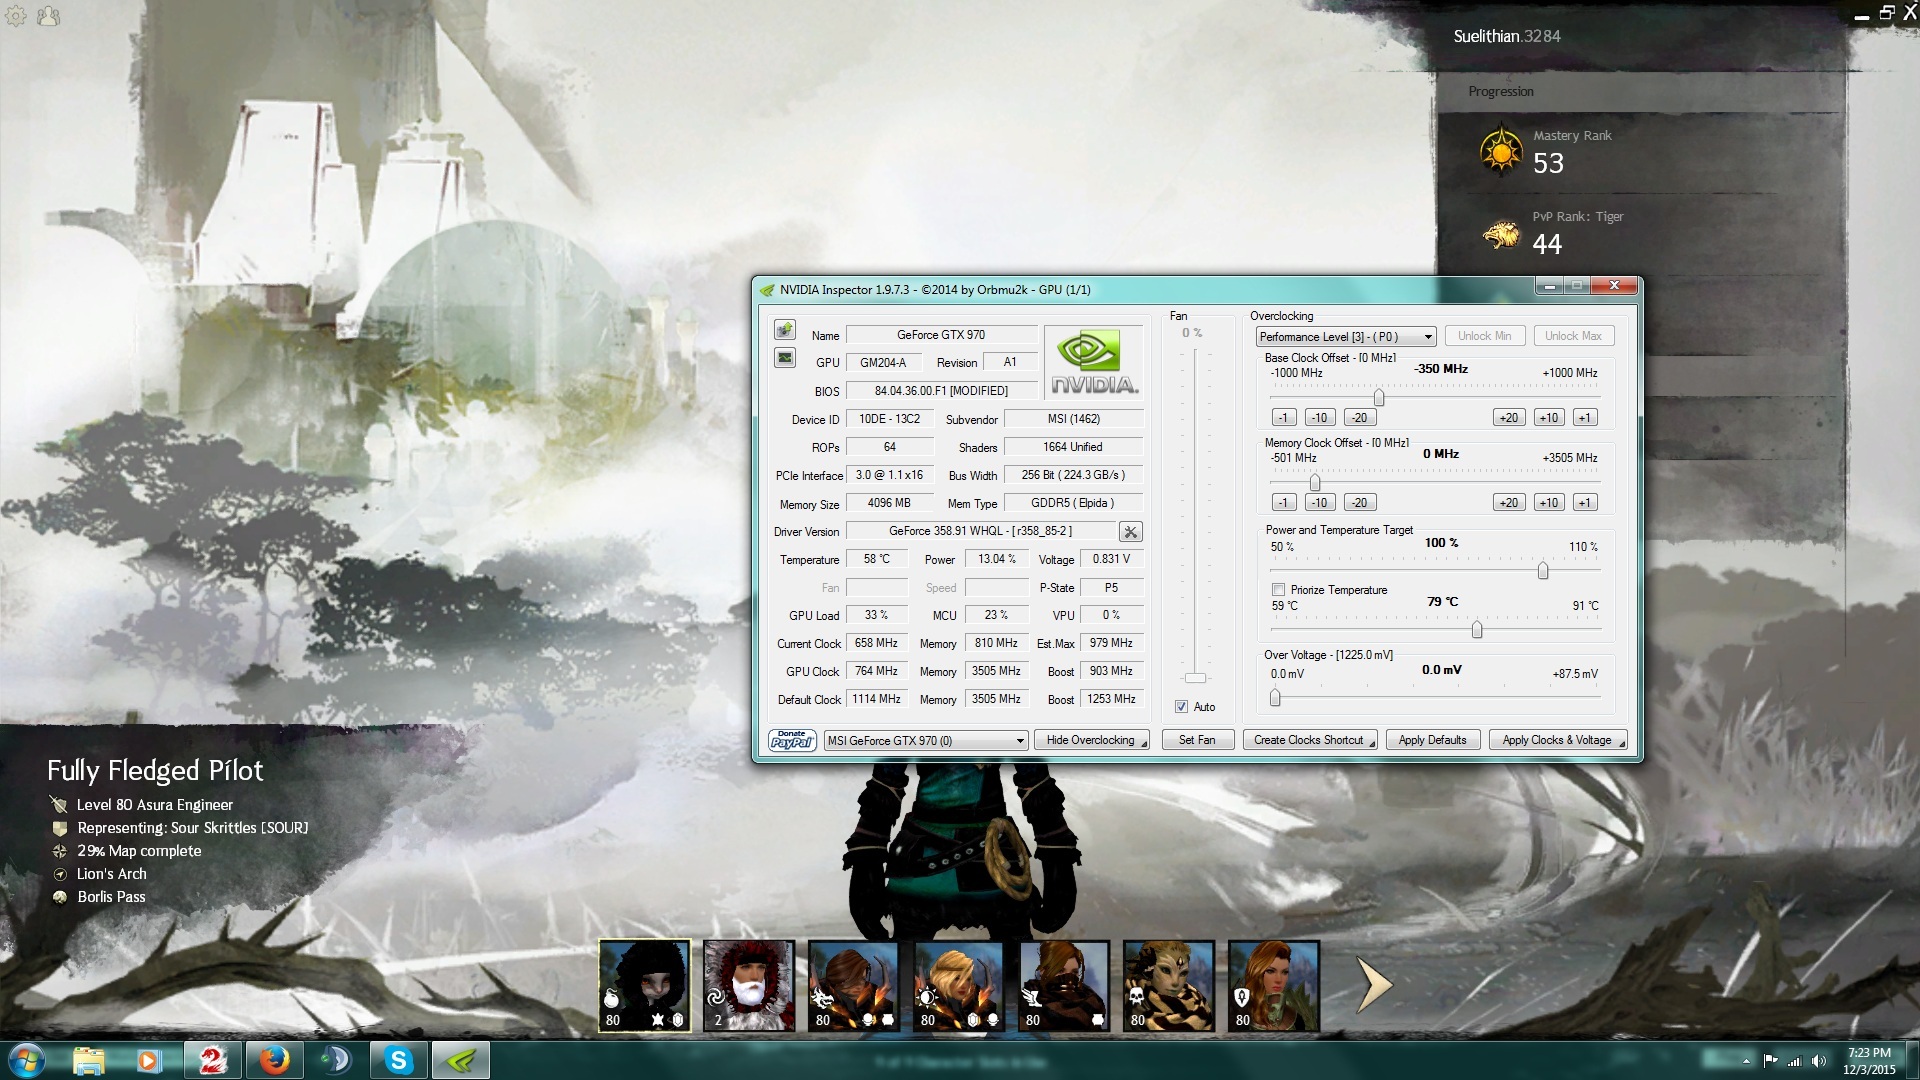Image resolution: width=1920 pixels, height=1080 pixels.
Task: Click the Over Voltage slider handle
Action: click(1275, 698)
